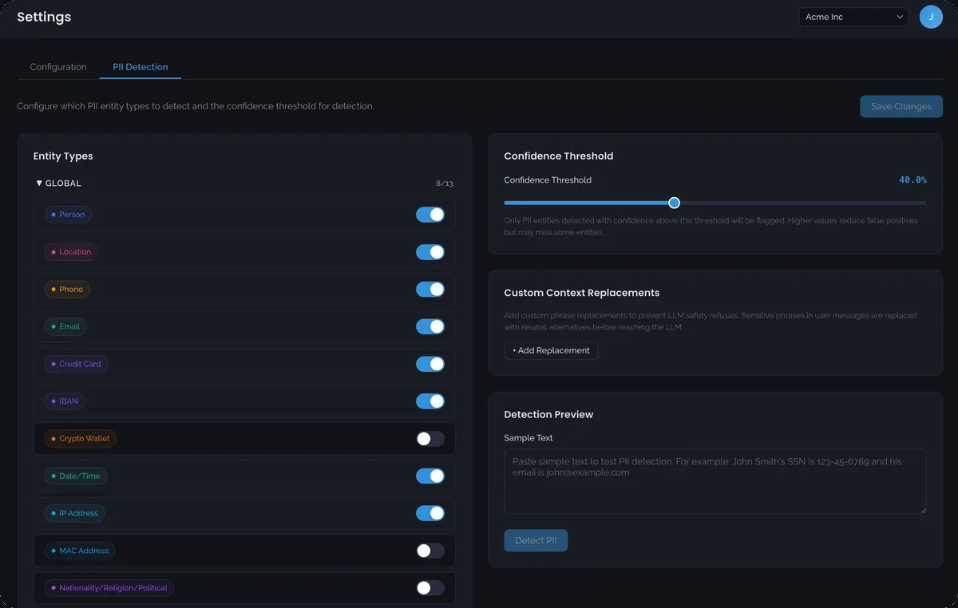The width and height of the screenshot is (958, 608).
Task: Click the Email entity tag
Action: 65,326
